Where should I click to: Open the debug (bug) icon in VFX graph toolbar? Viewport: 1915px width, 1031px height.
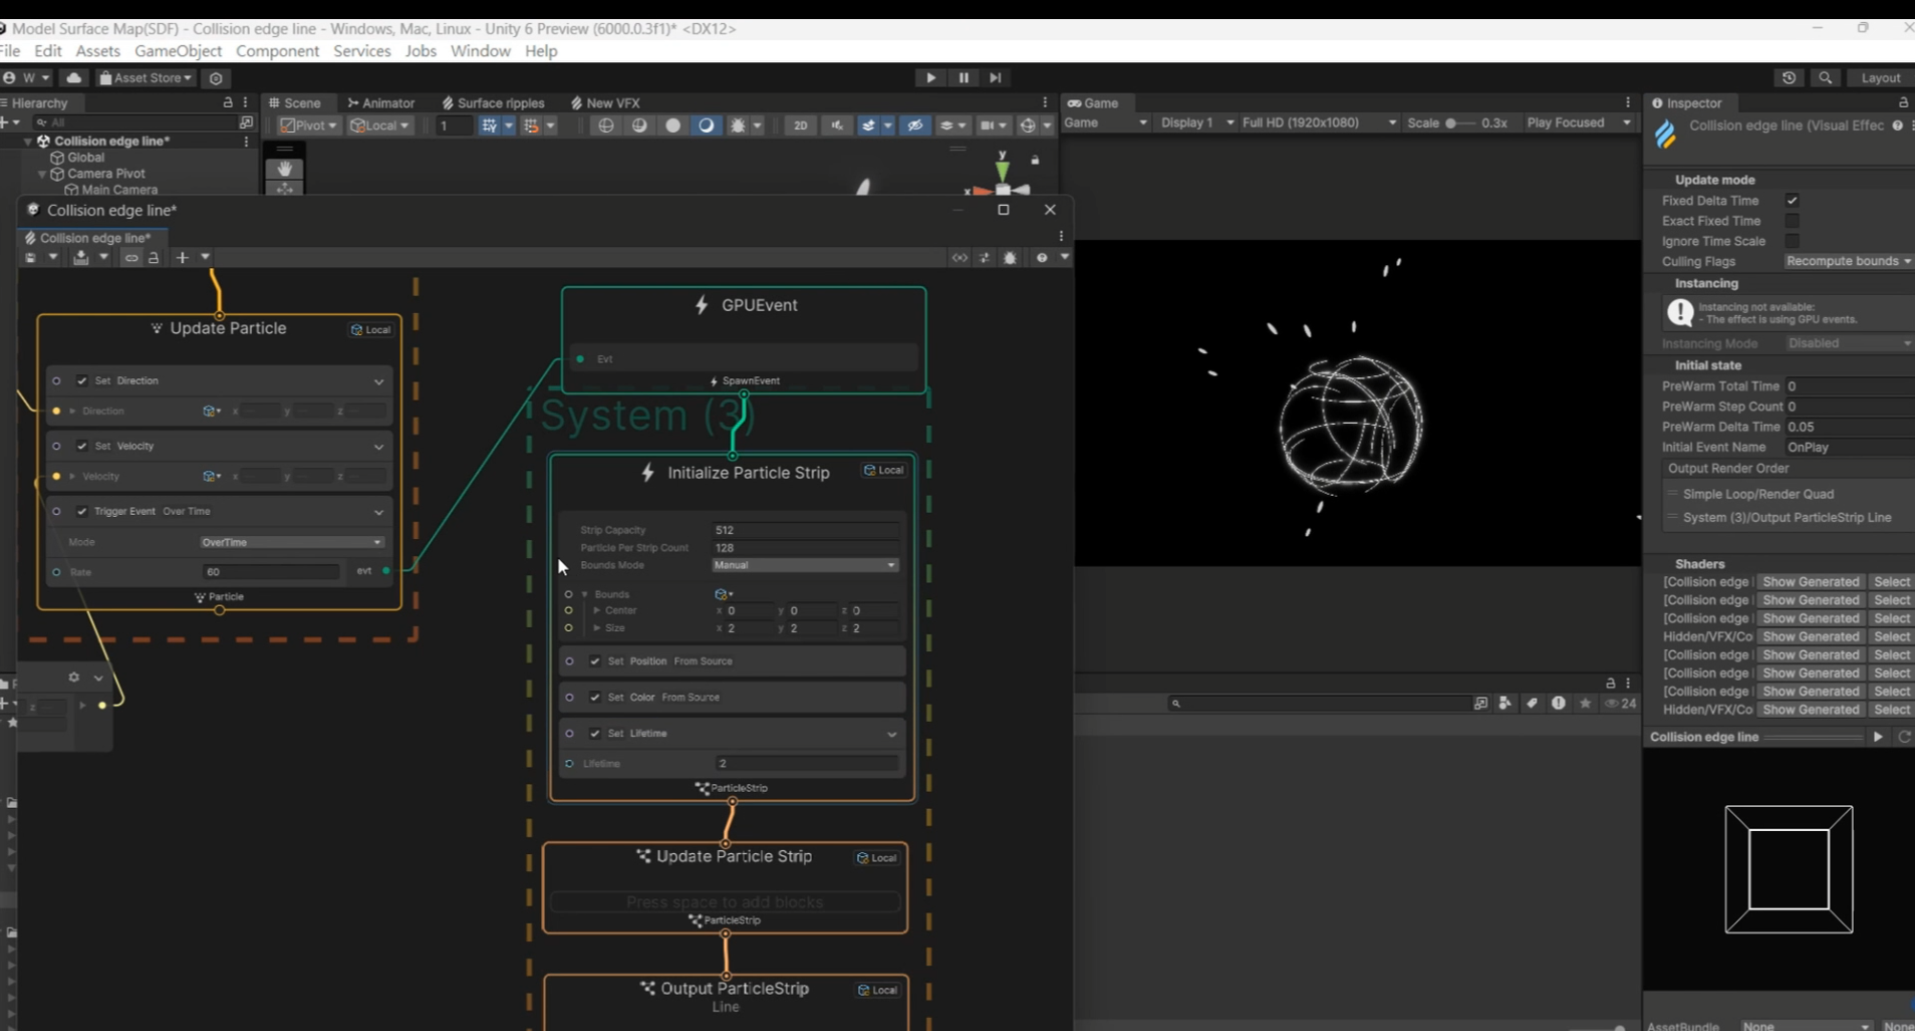point(1010,257)
